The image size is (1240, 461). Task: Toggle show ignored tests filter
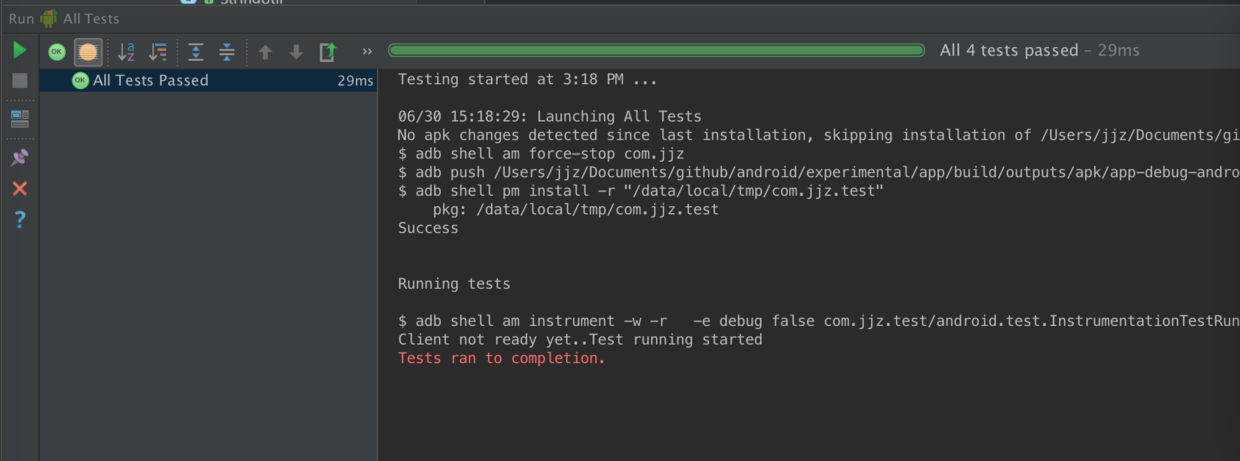click(88, 52)
